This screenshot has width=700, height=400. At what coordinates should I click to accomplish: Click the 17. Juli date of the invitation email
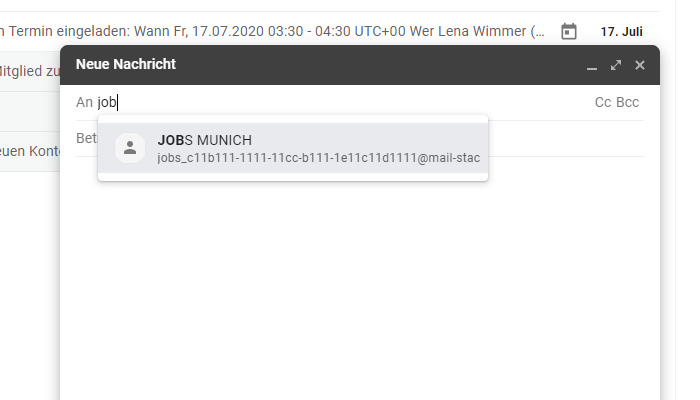621,32
